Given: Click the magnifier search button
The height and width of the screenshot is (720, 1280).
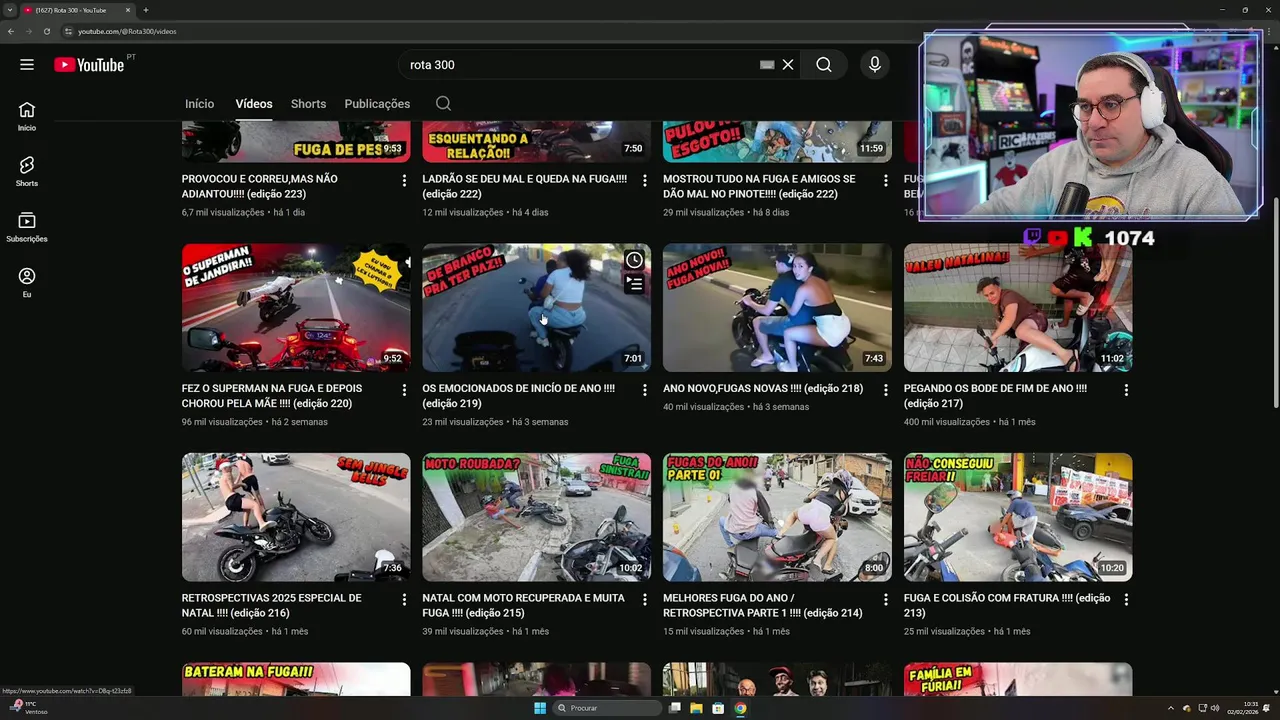Looking at the screenshot, I should click(x=823, y=65).
